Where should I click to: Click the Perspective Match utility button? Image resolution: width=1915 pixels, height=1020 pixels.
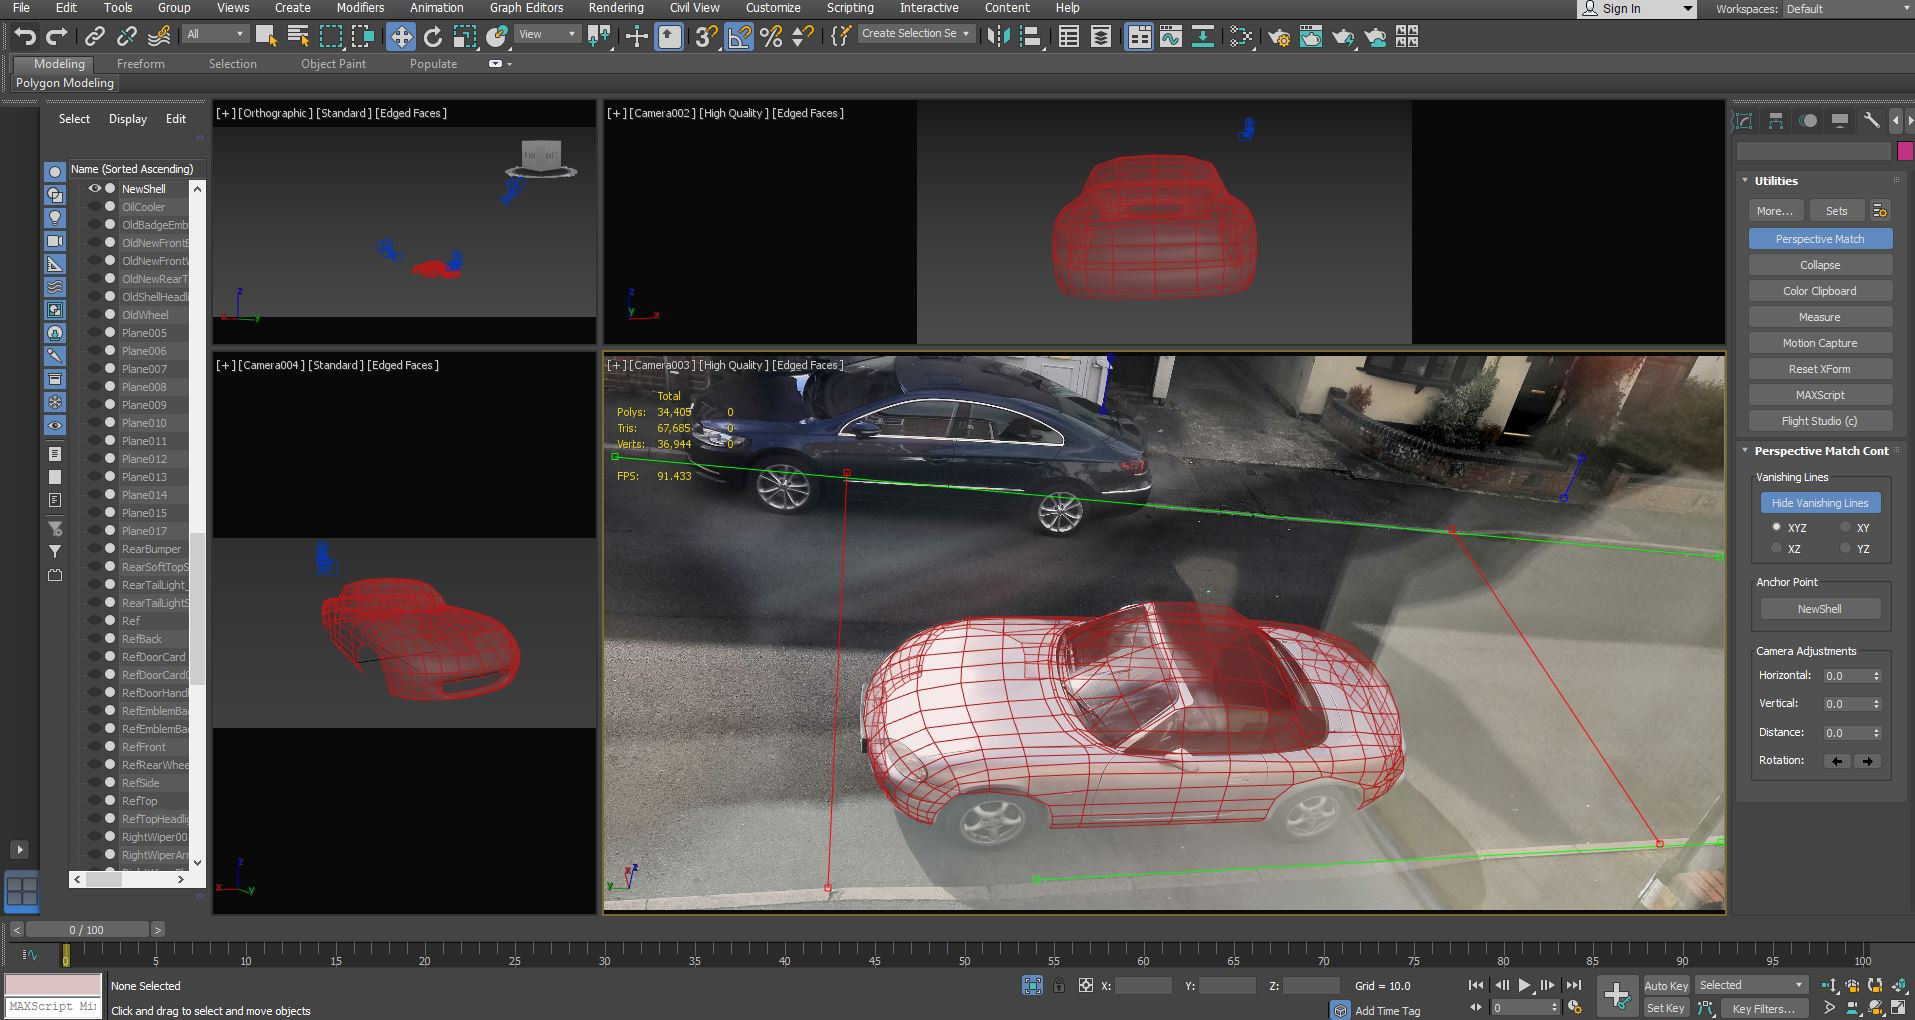point(1820,239)
